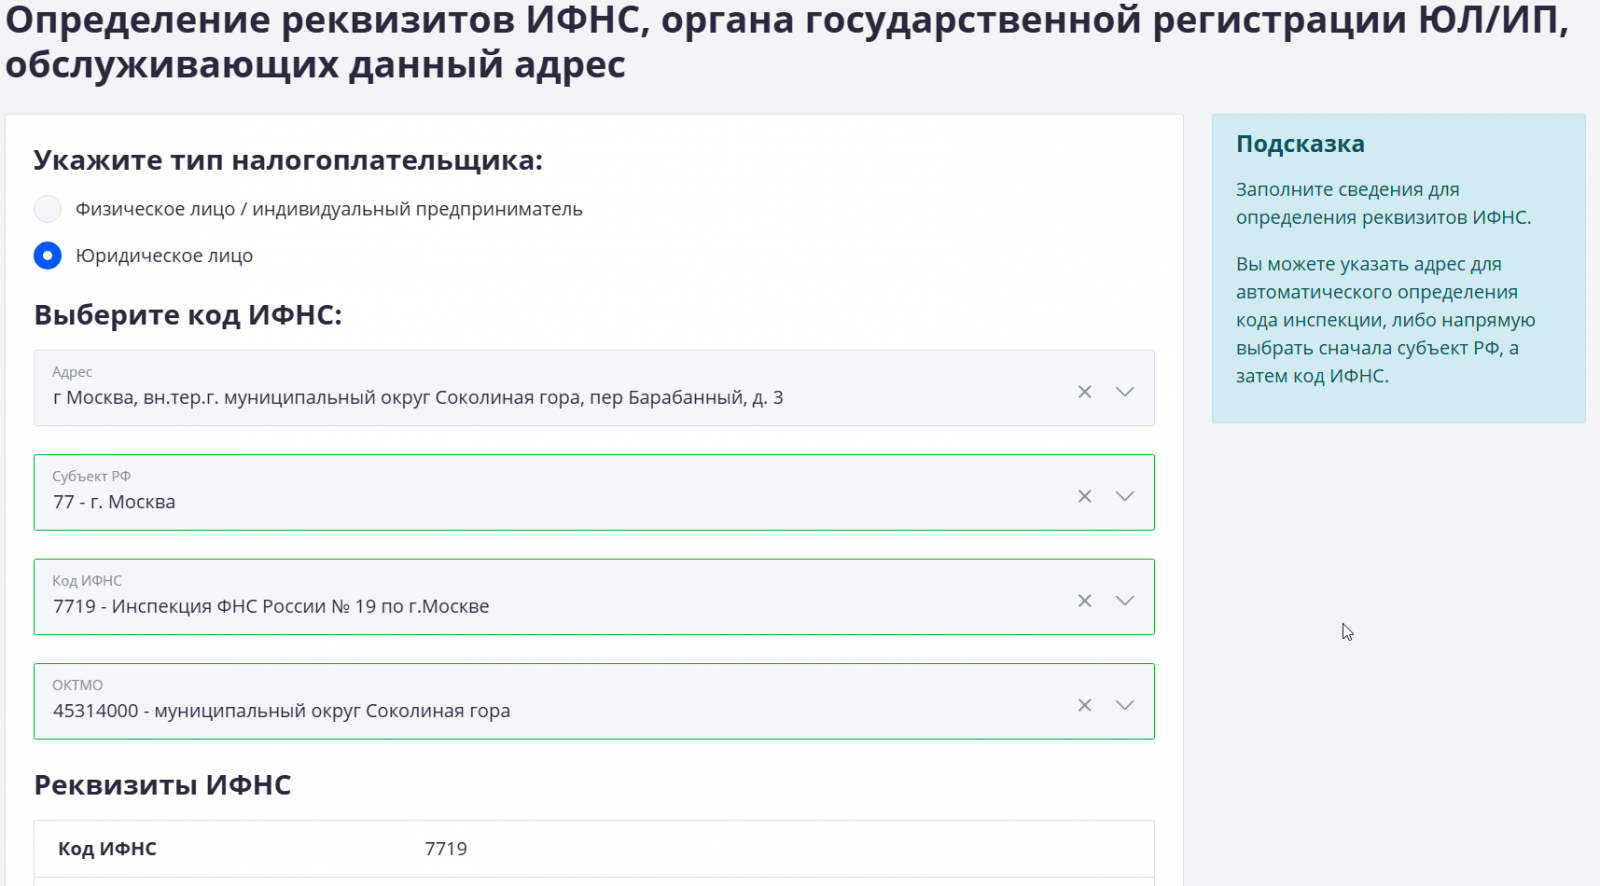Image resolution: width=1600 pixels, height=886 pixels.
Task: Select the Юридическое лицо radio button
Action: pyautogui.click(x=48, y=256)
